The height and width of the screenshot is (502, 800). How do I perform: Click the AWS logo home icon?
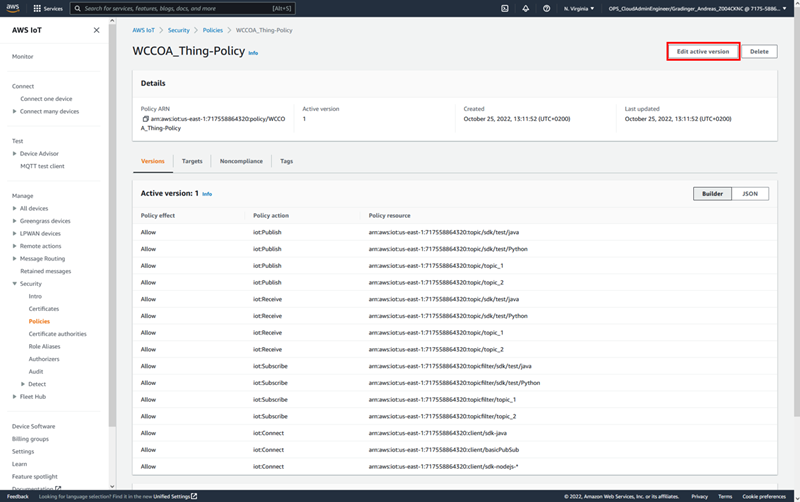tap(14, 8)
